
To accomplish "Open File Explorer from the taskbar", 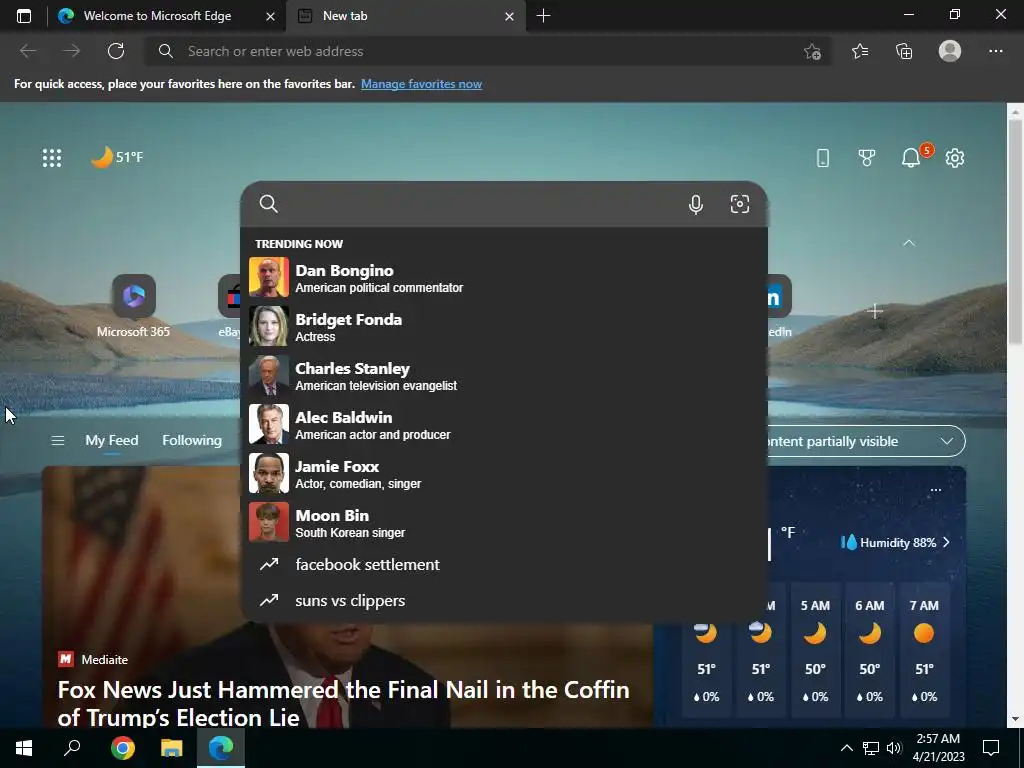I will (172, 748).
